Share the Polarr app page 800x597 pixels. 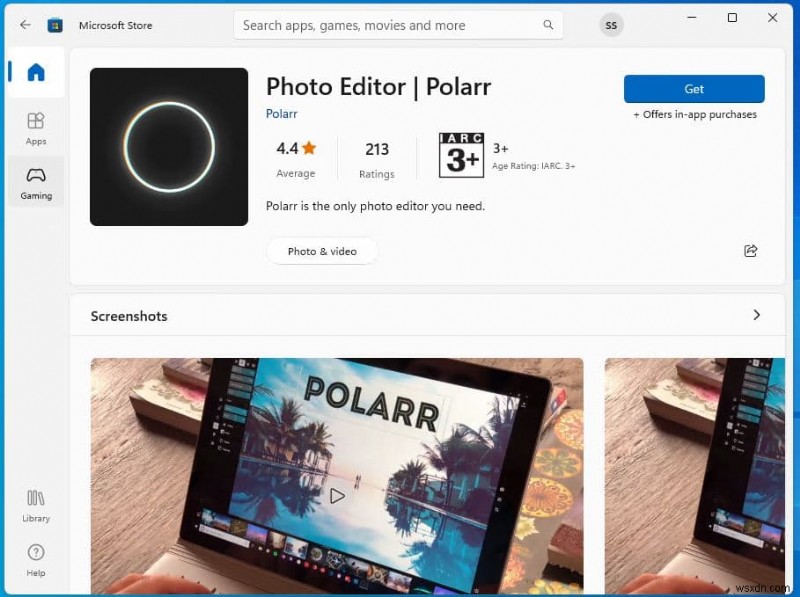751,251
